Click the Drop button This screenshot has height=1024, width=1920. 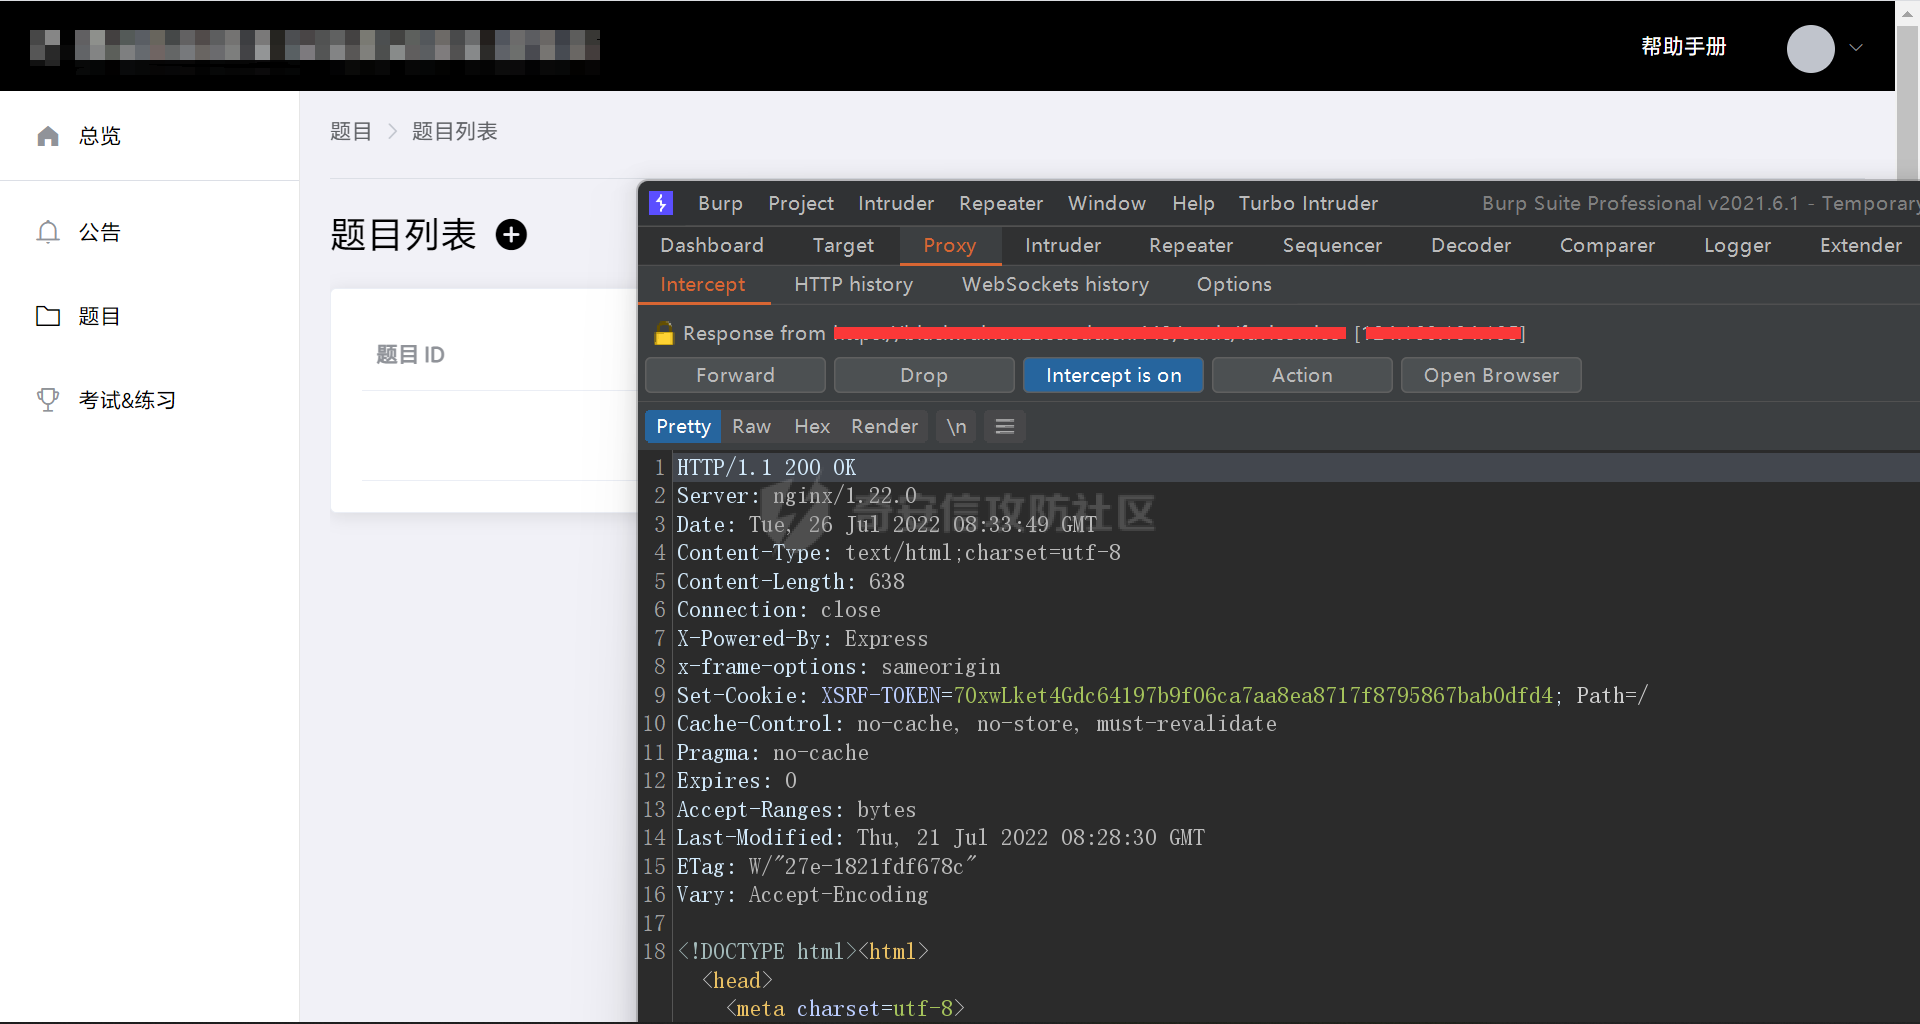(924, 376)
